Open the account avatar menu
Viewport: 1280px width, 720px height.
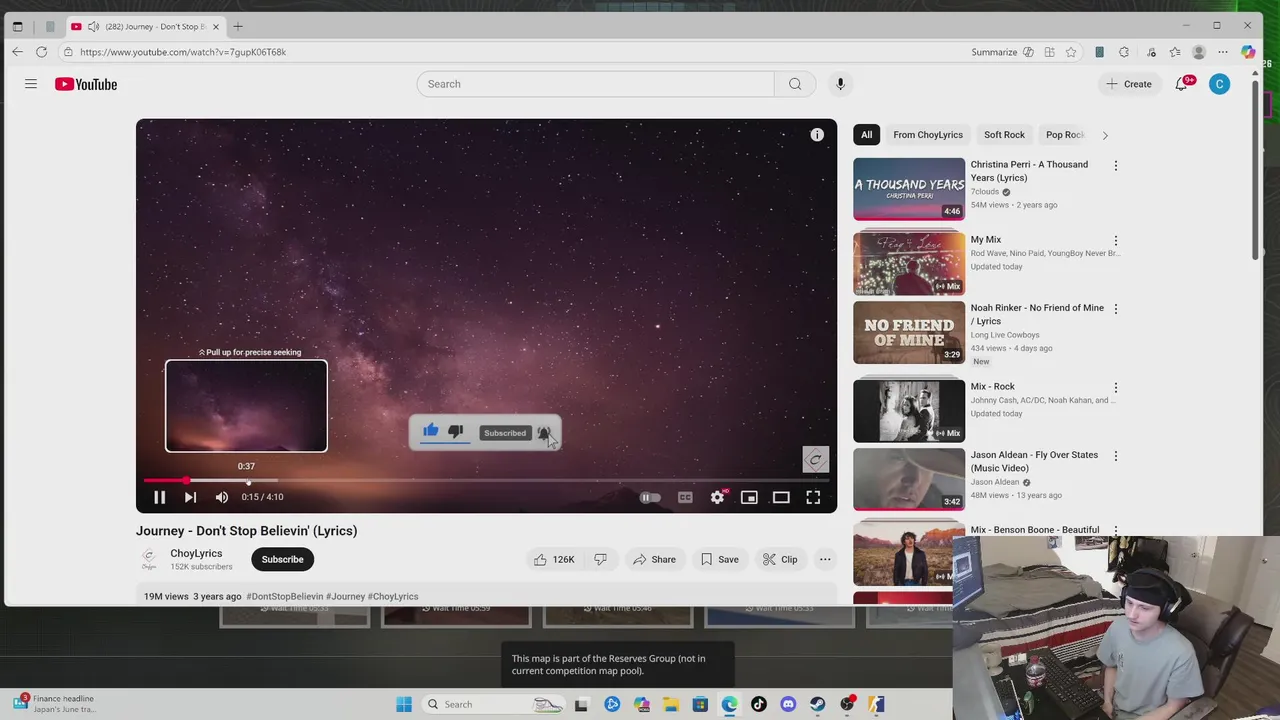click(x=1219, y=84)
